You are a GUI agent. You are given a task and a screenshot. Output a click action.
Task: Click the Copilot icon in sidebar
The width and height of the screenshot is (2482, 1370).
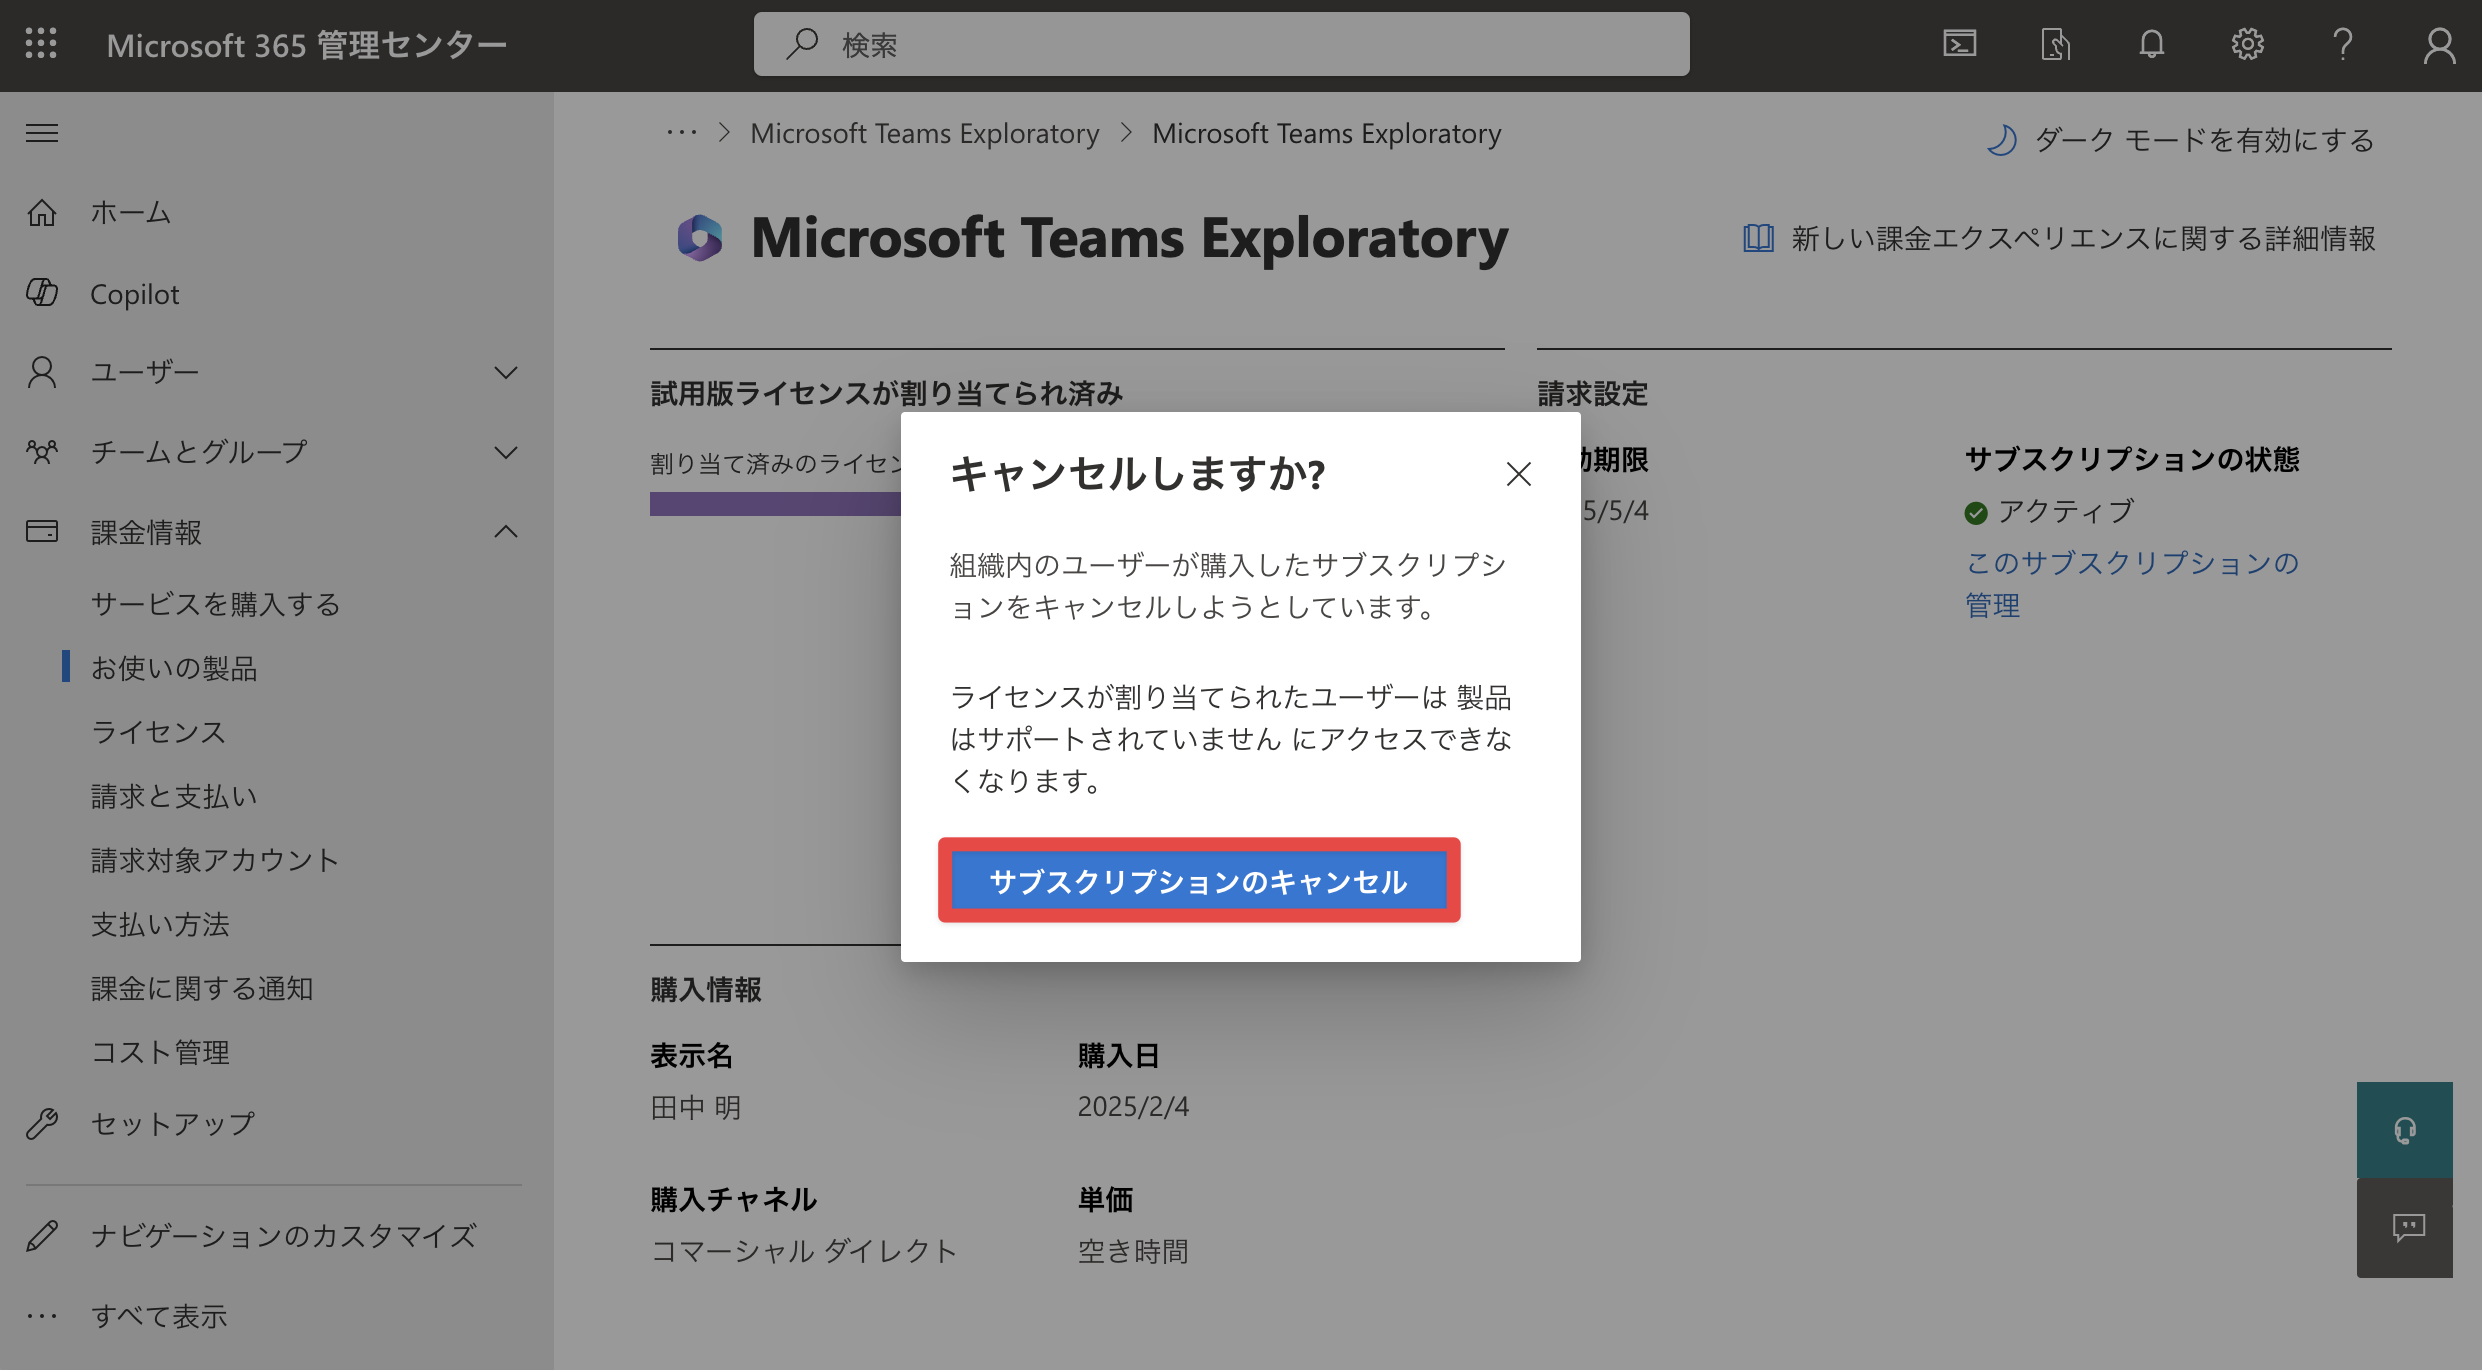coord(41,293)
